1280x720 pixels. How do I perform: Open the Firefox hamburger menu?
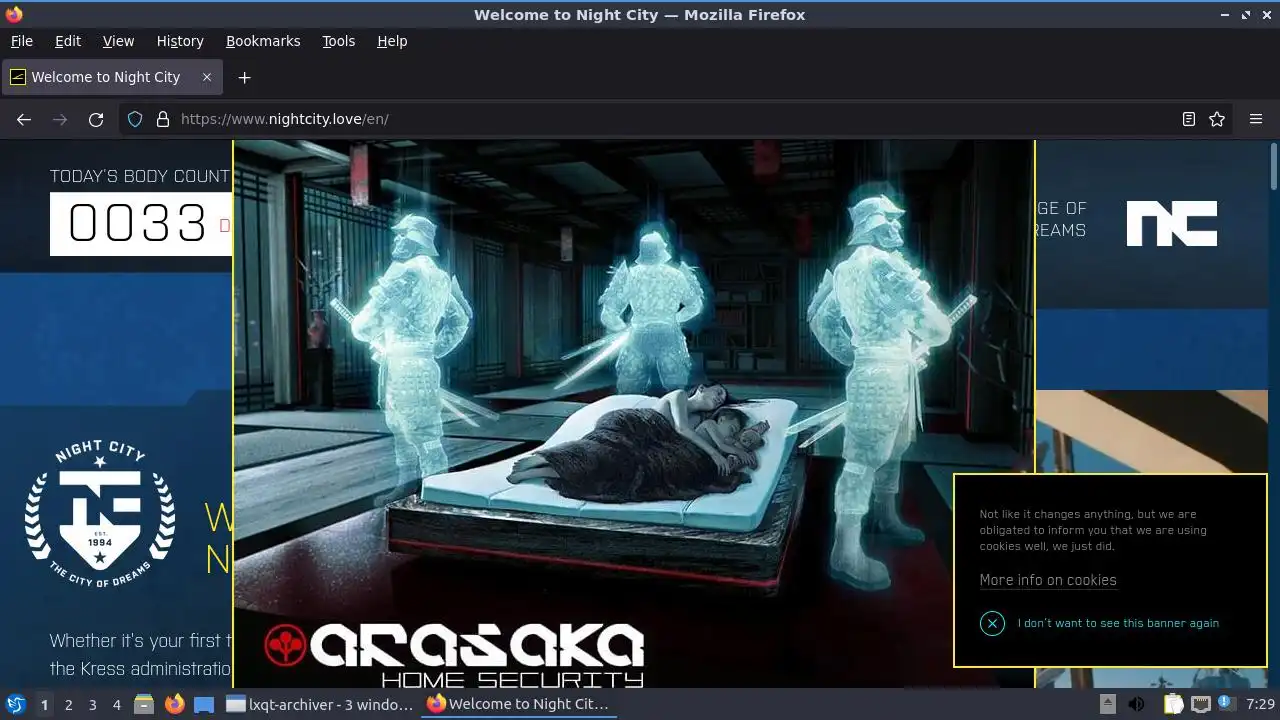[1256, 119]
